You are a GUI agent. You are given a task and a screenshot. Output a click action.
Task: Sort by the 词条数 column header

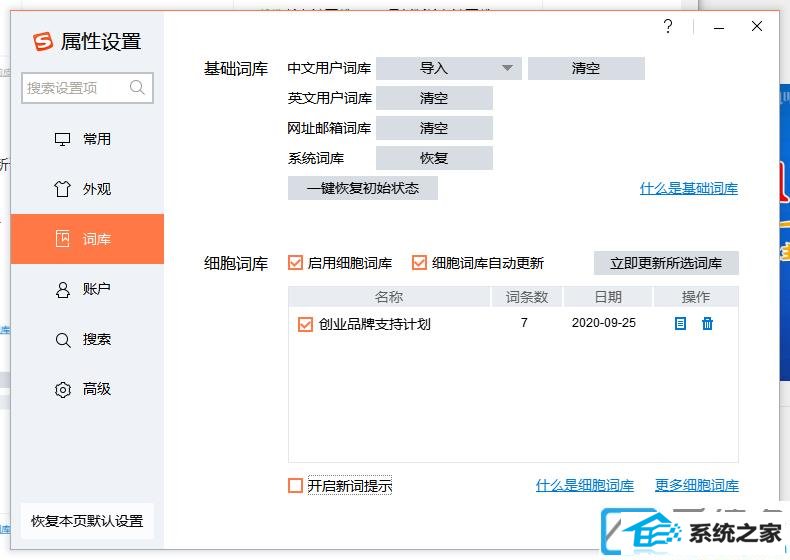point(527,297)
